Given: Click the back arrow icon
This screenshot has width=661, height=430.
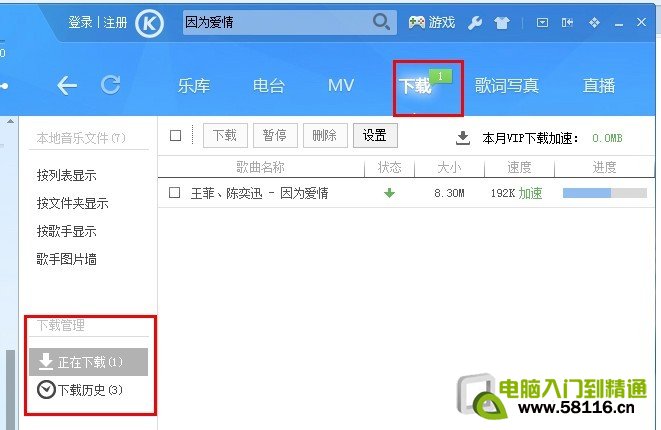Looking at the screenshot, I should [67, 86].
